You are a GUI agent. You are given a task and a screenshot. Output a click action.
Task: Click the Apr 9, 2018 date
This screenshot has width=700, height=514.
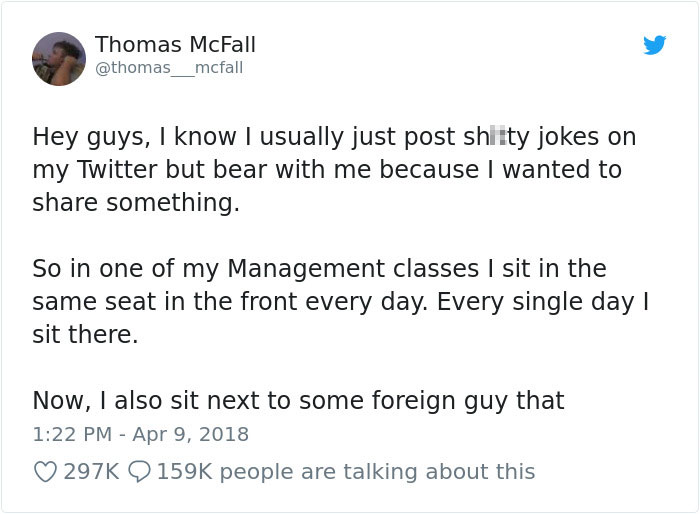point(190,434)
